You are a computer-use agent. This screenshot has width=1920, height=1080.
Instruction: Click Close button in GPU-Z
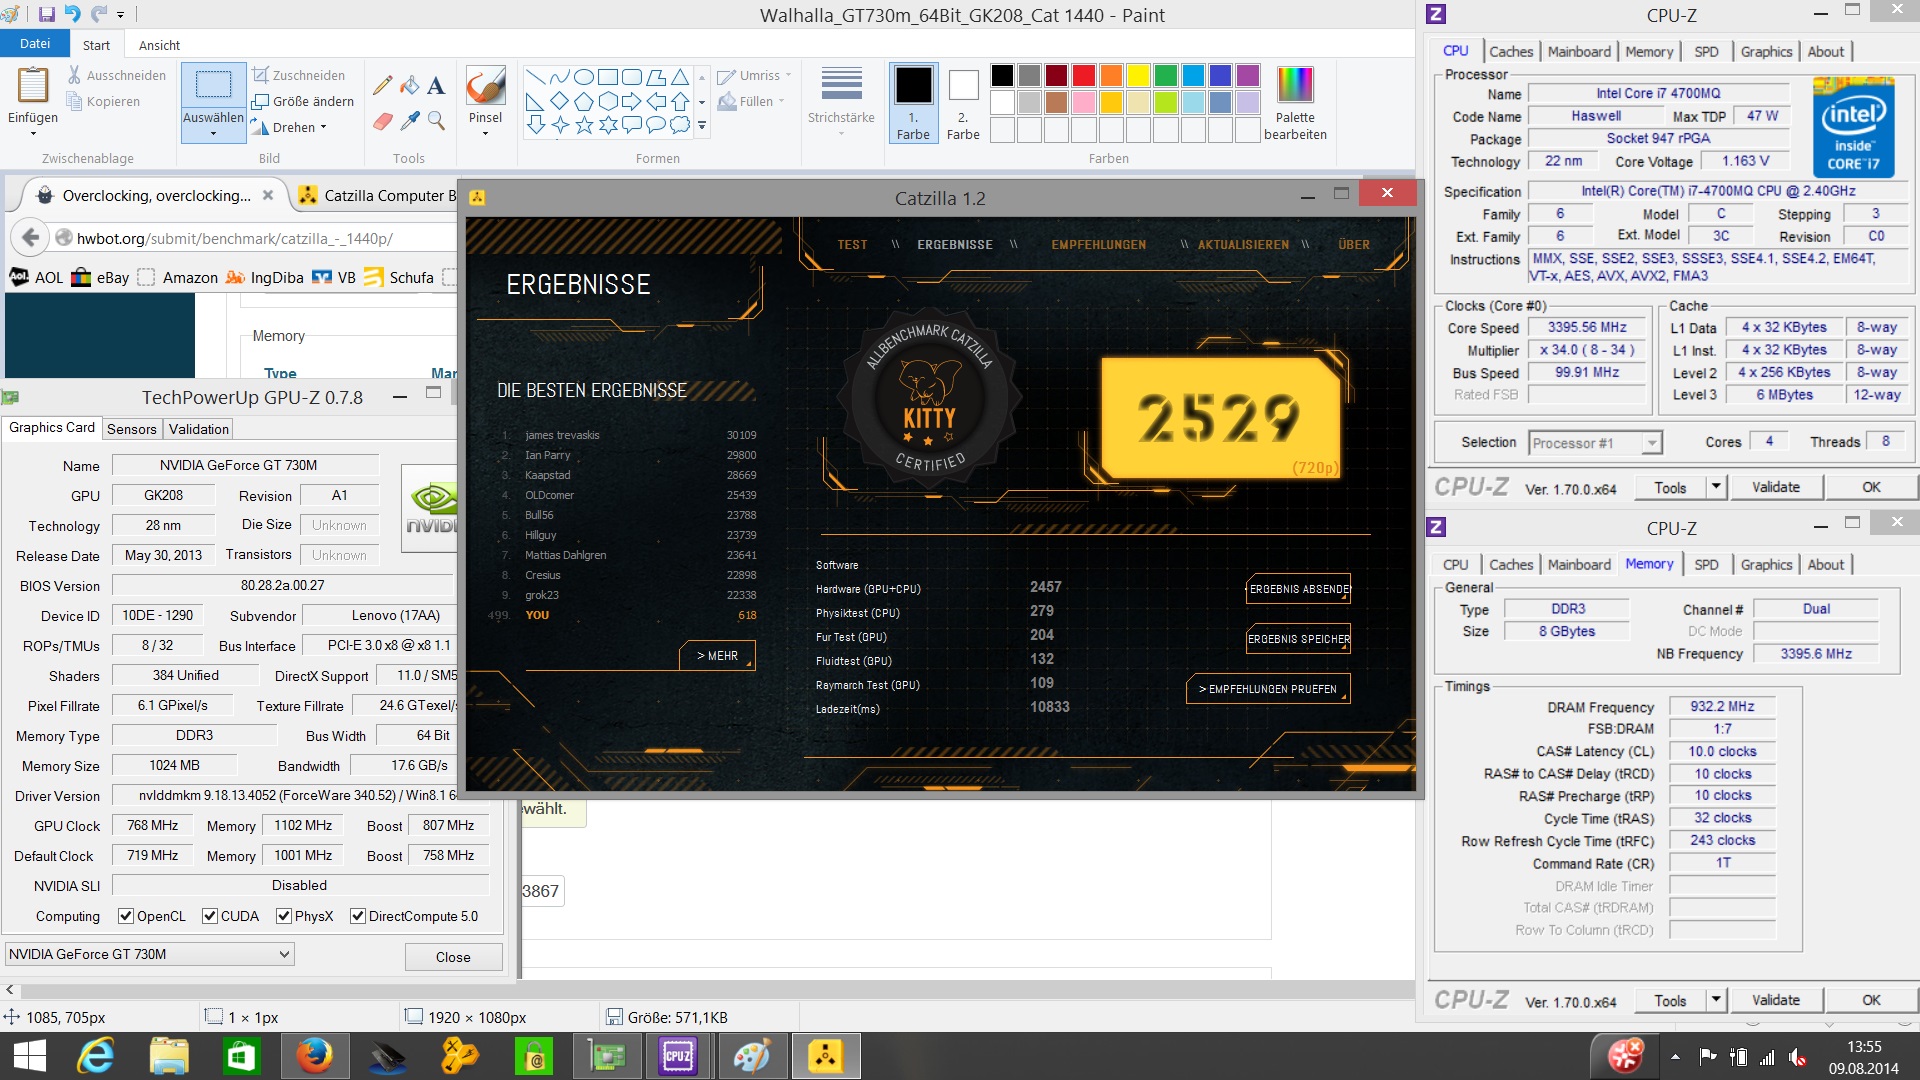[x=453, y=957]
